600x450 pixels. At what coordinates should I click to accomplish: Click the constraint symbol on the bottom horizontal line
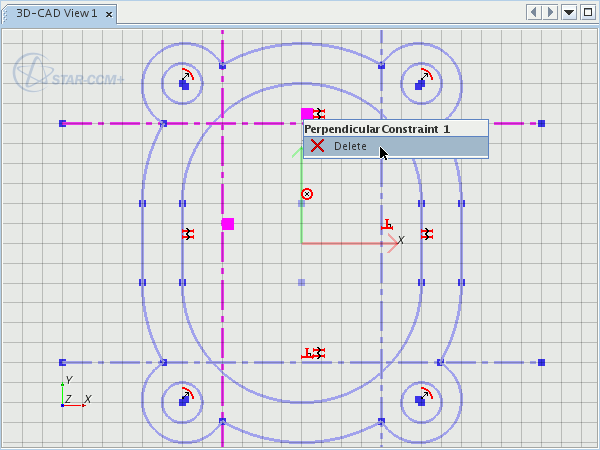tap(314, 353)
